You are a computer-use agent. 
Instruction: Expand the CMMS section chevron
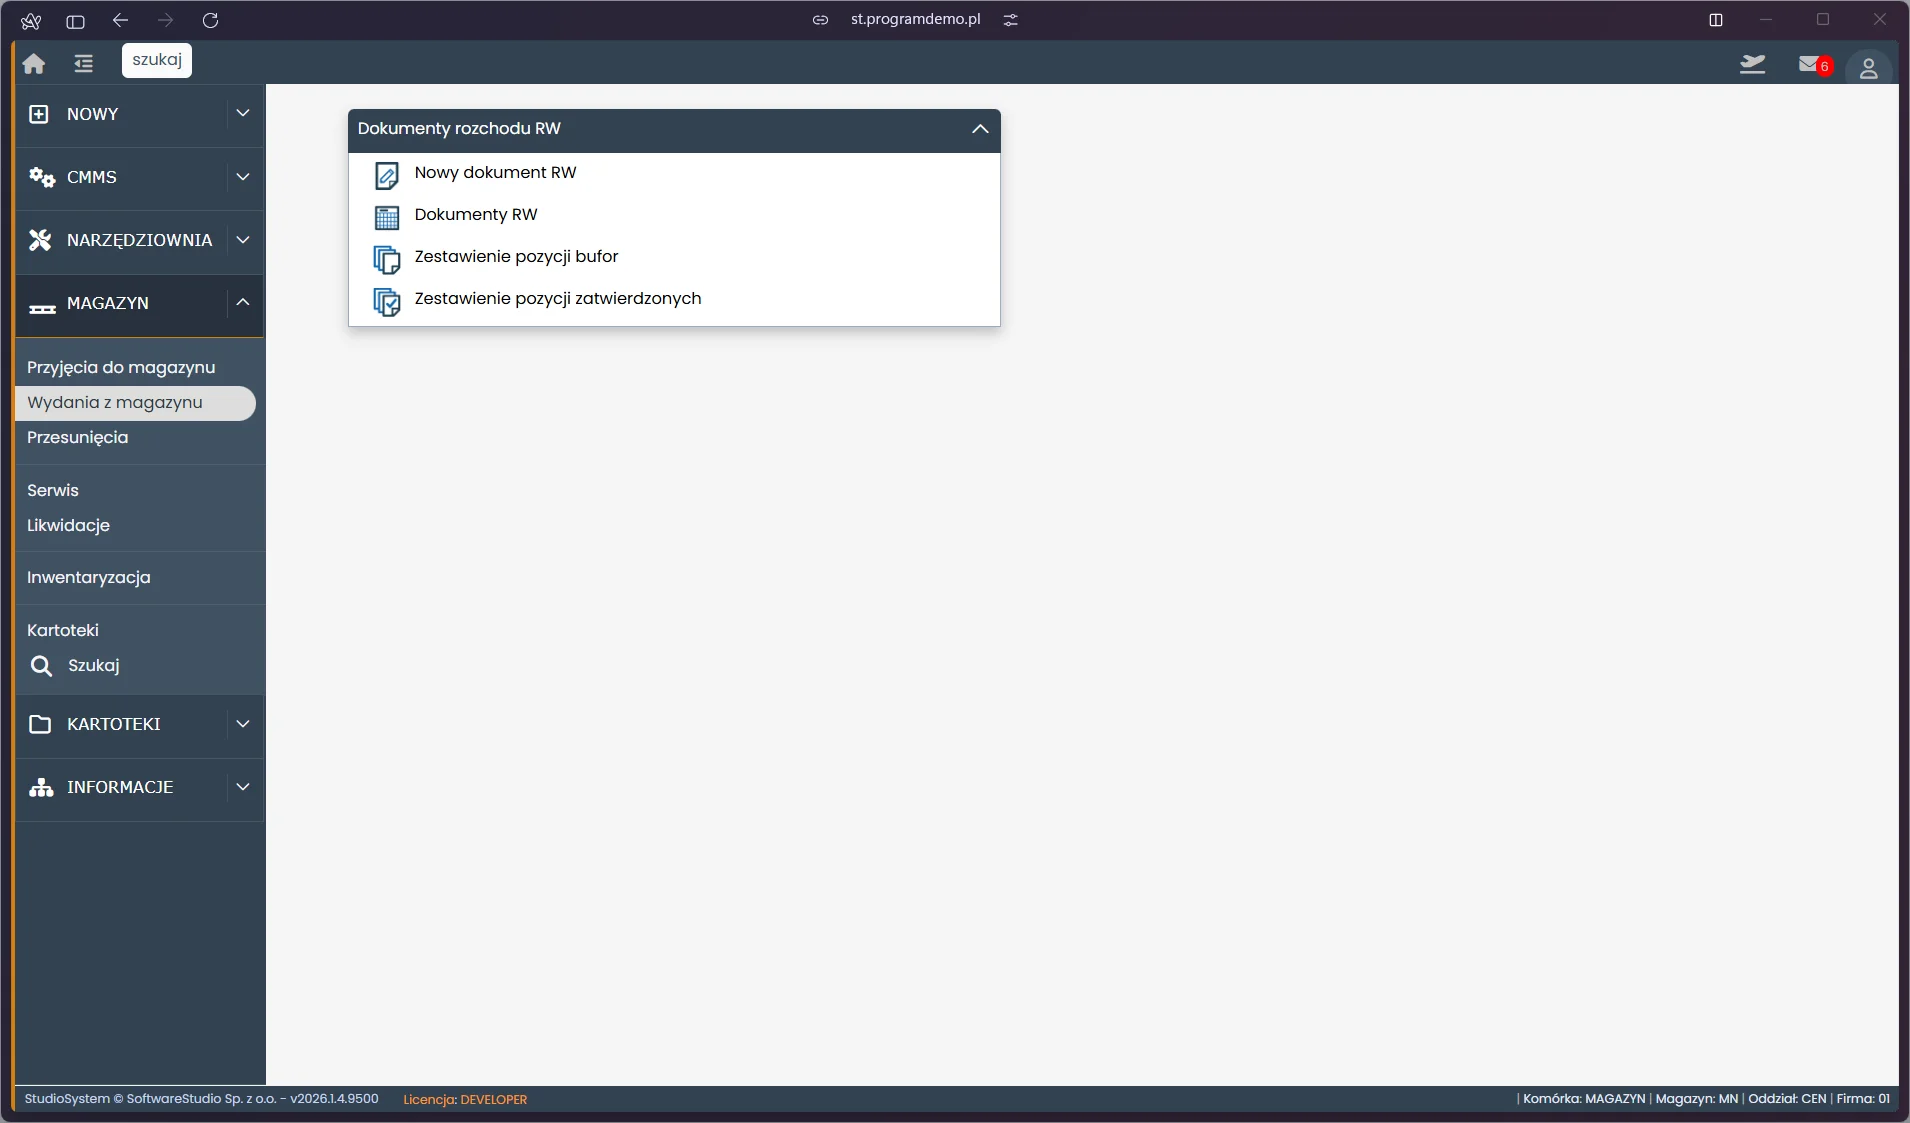click(x=243, y=177)
